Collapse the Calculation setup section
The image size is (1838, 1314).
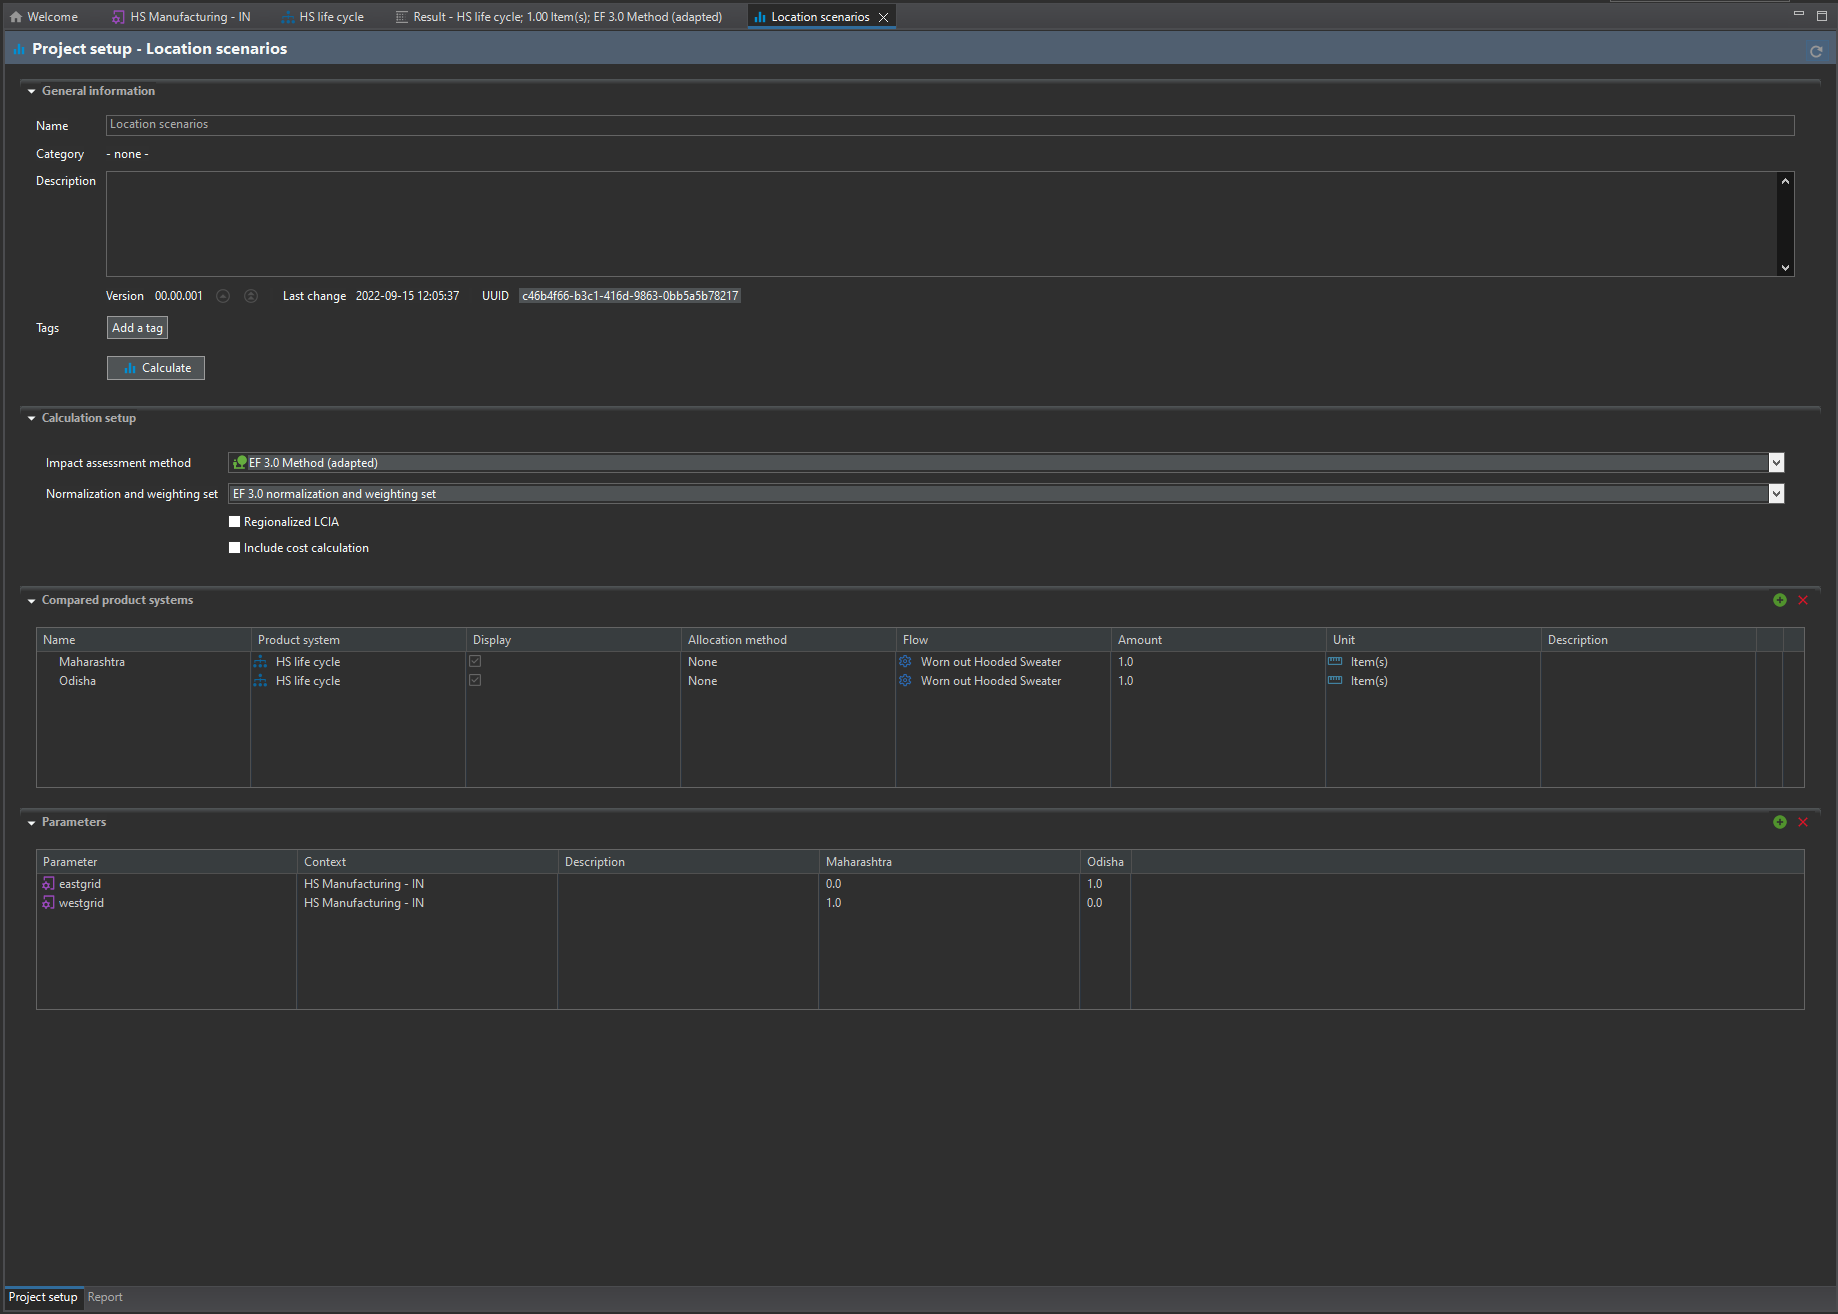pyautogui.click(x=31, y=418)
